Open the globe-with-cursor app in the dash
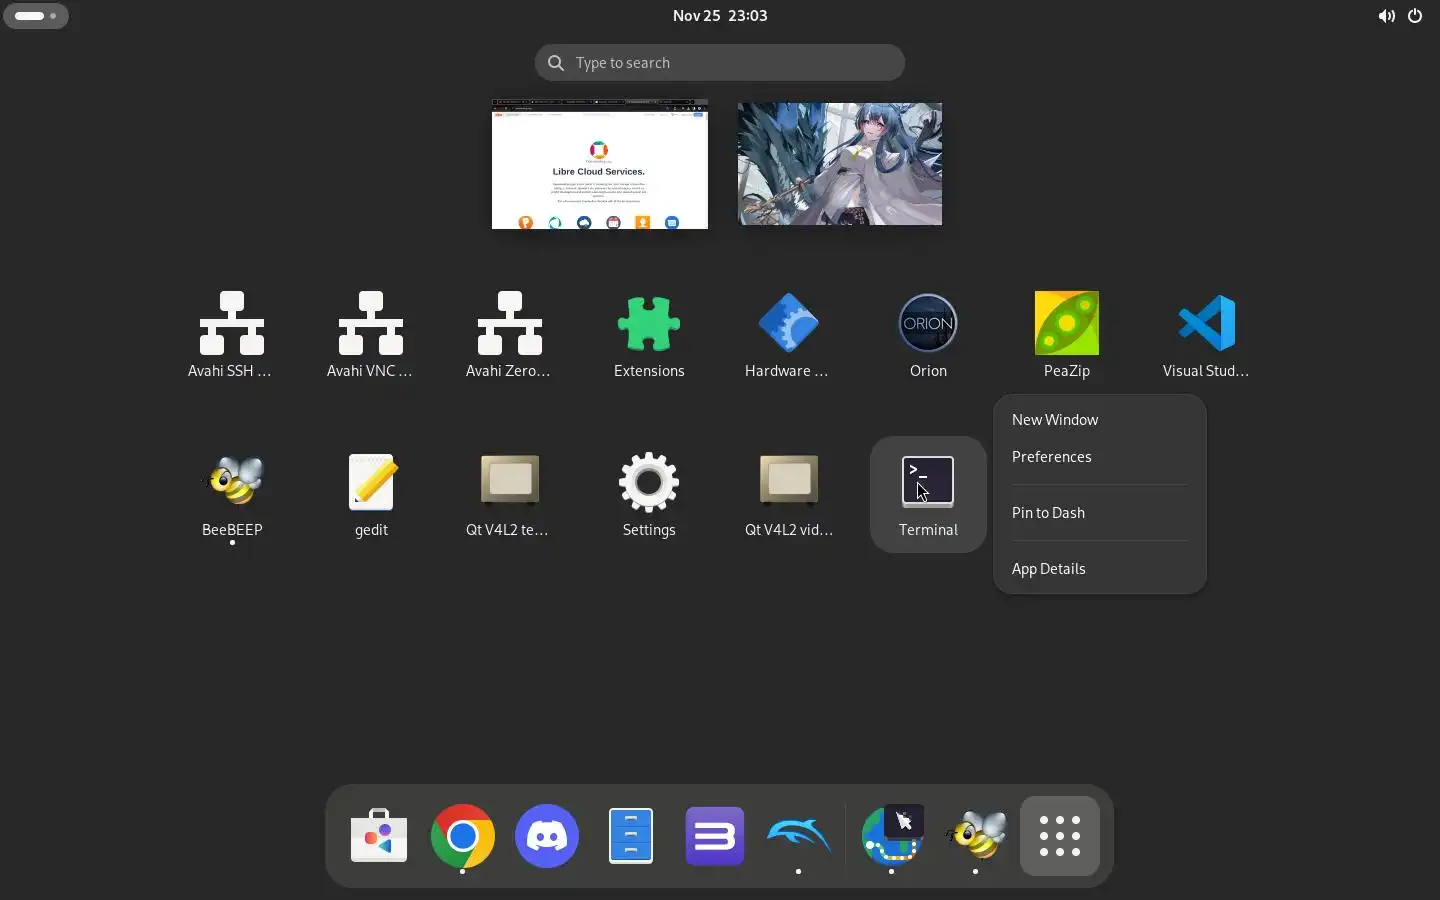This screenshot has width=1440, height=900. tap(893, 837)
